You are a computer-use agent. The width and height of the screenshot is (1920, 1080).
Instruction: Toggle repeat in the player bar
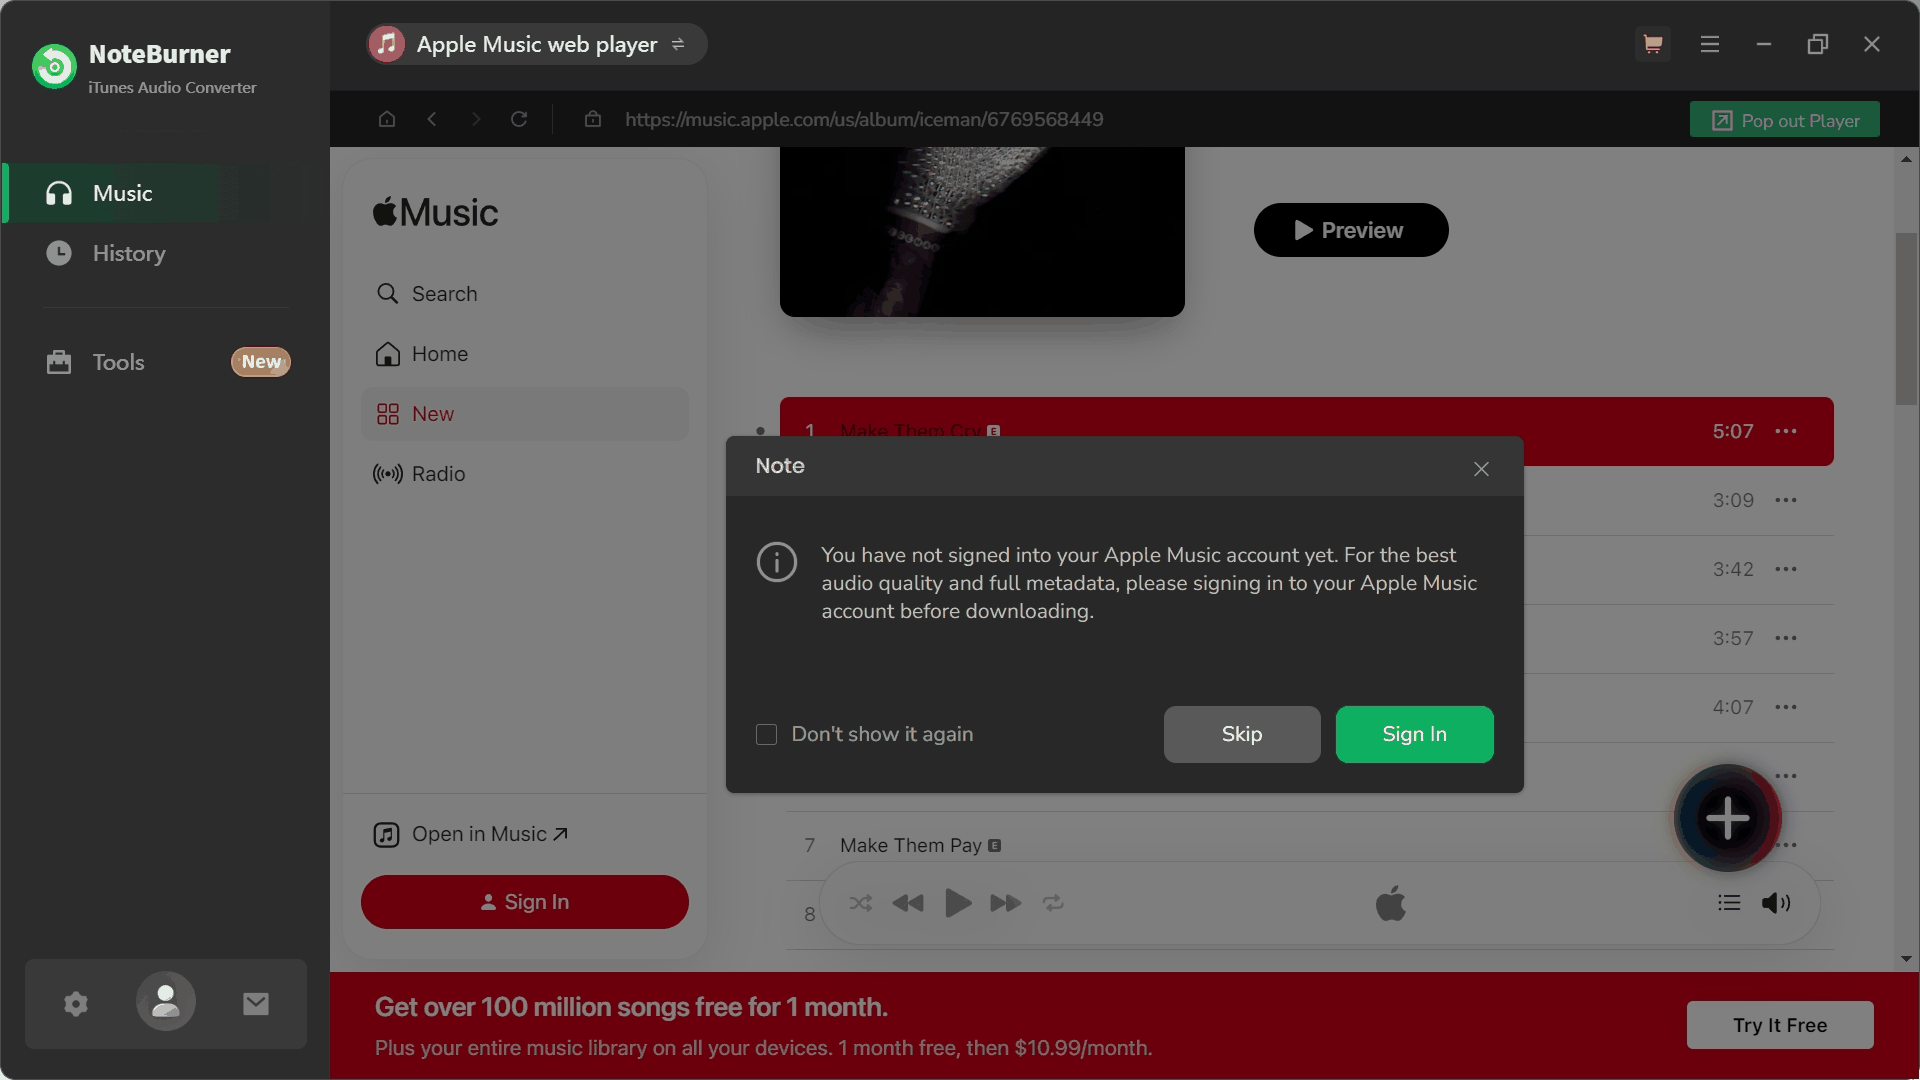(x=1053, y=903)
